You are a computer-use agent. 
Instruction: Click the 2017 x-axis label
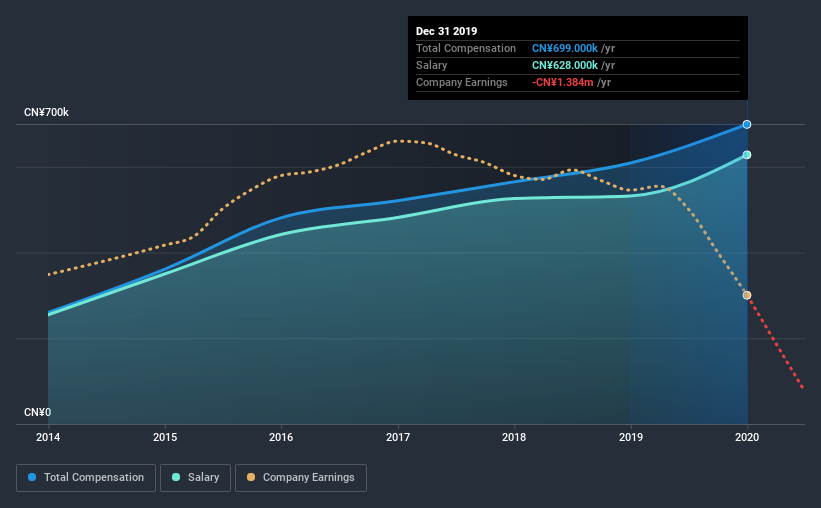[x=398, y=437]
